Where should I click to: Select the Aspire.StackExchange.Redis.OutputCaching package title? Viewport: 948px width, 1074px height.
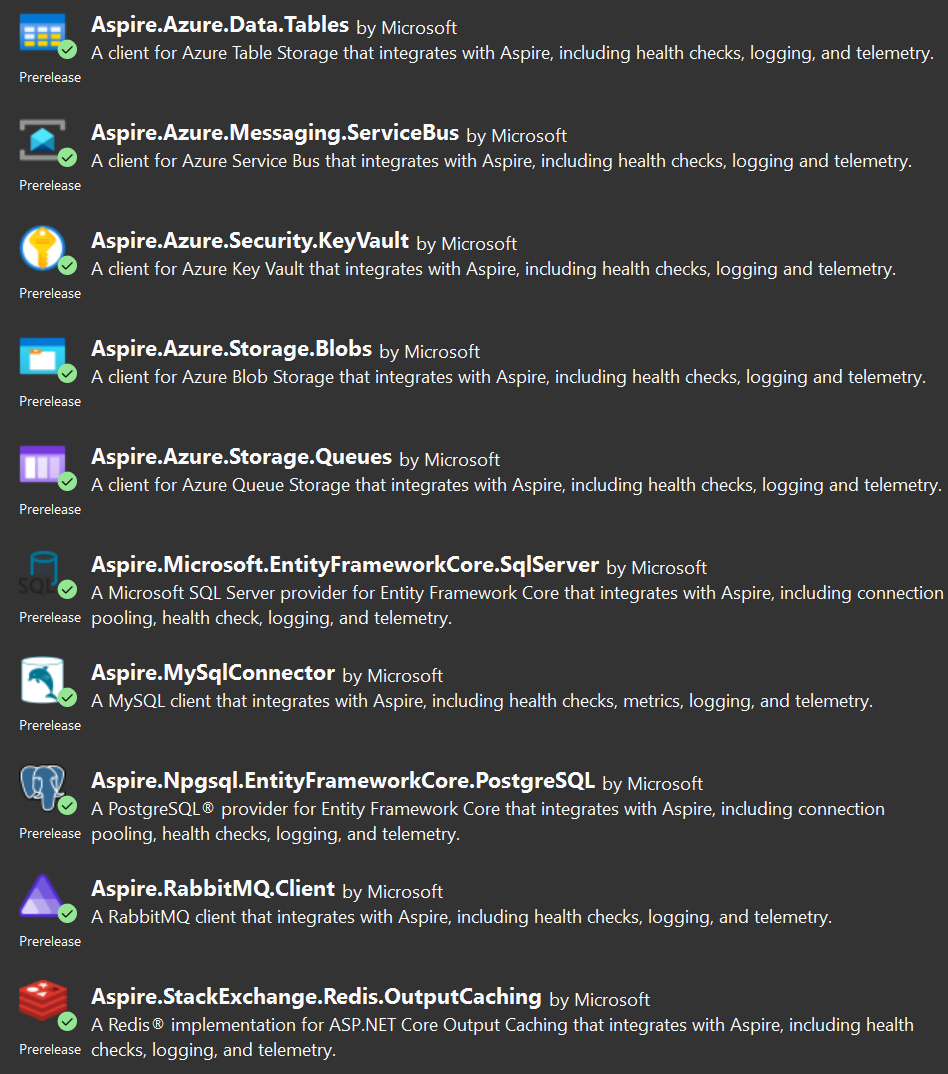(316, 997)
